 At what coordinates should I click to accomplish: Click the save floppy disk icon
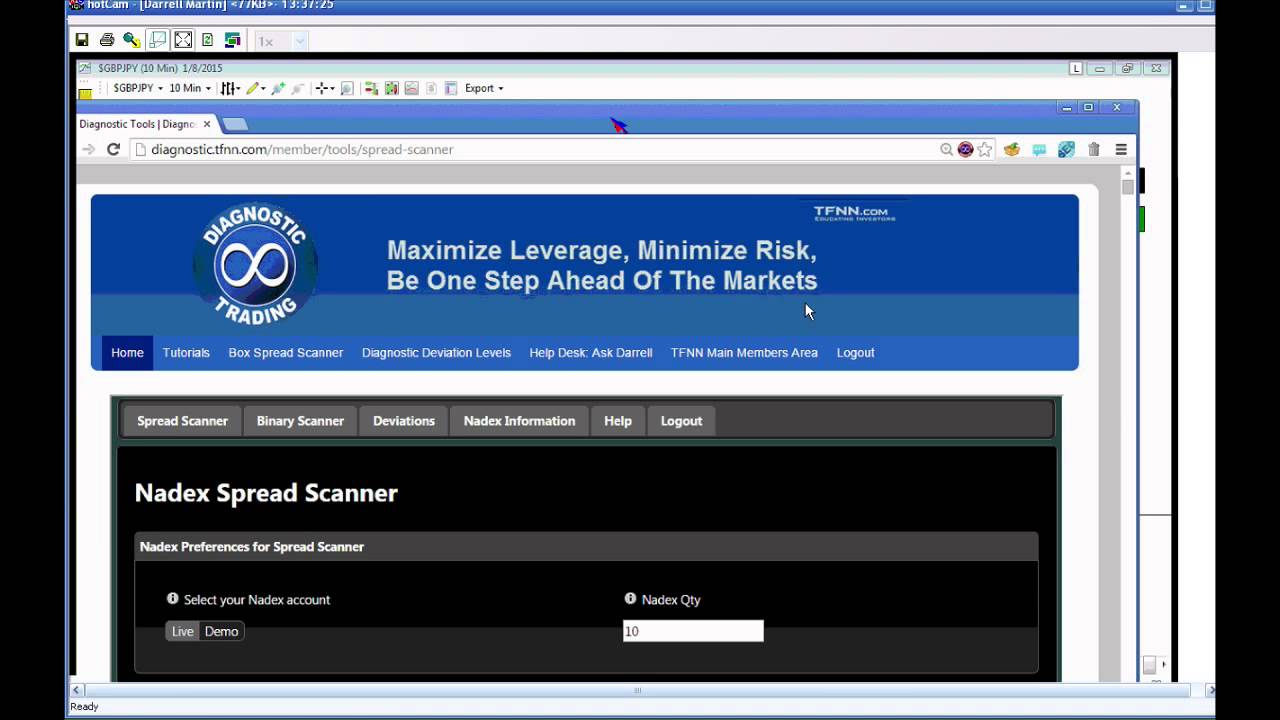click(x=82, y=40)
